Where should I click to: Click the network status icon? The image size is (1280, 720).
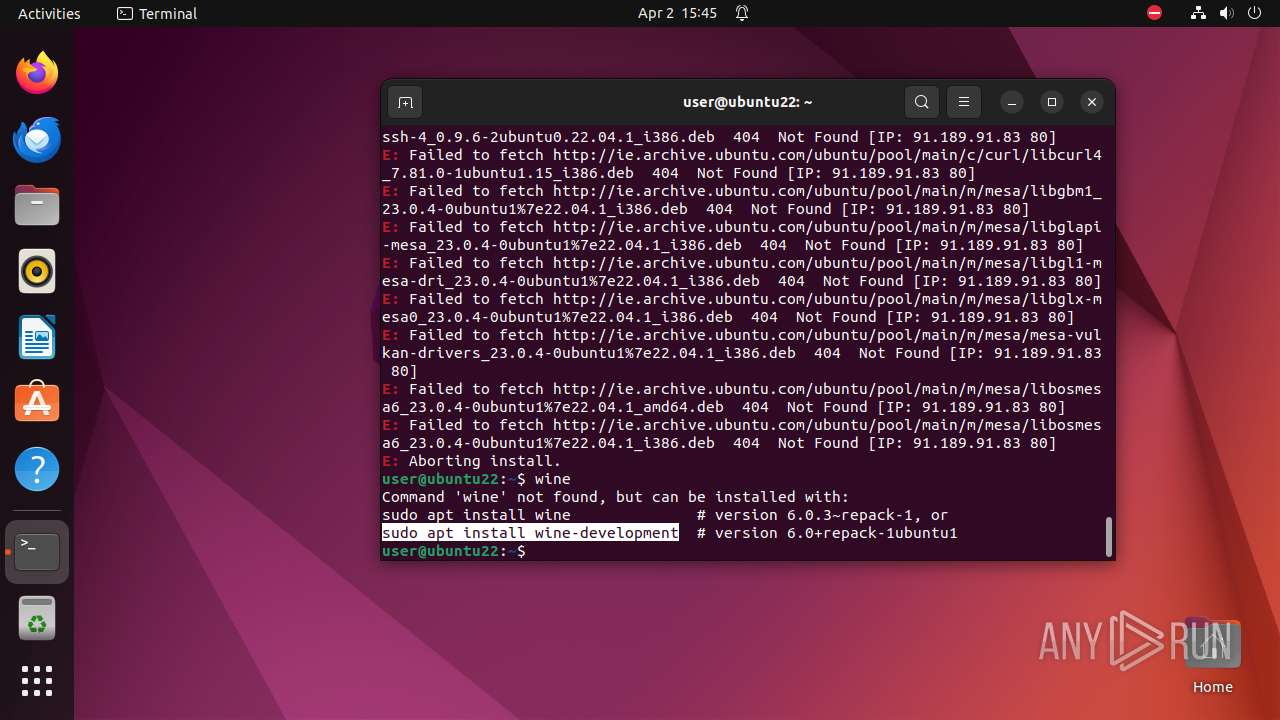tap(1199, 13)
